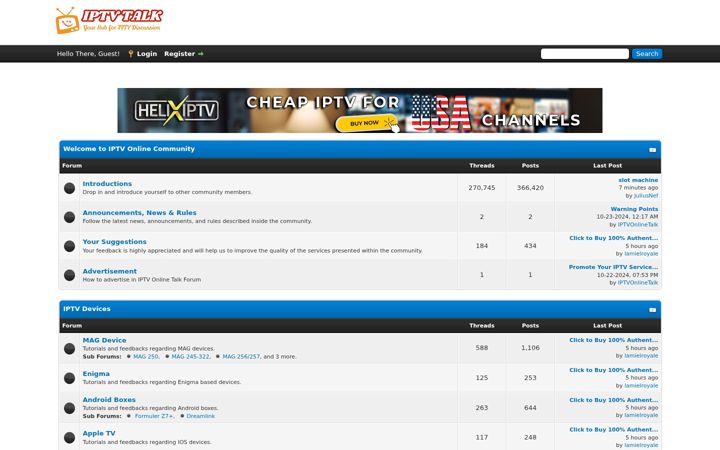
Task: Click the '10-23-2024, 12:17 AM' timestamp
Action: (627, 217)
